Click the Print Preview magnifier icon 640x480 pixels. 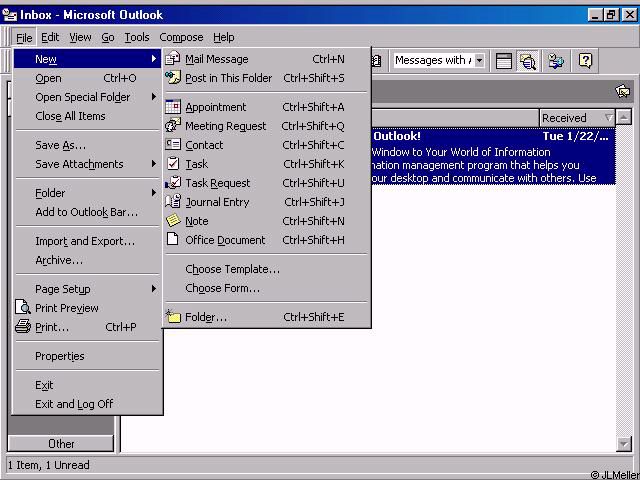tap(23, 307)
